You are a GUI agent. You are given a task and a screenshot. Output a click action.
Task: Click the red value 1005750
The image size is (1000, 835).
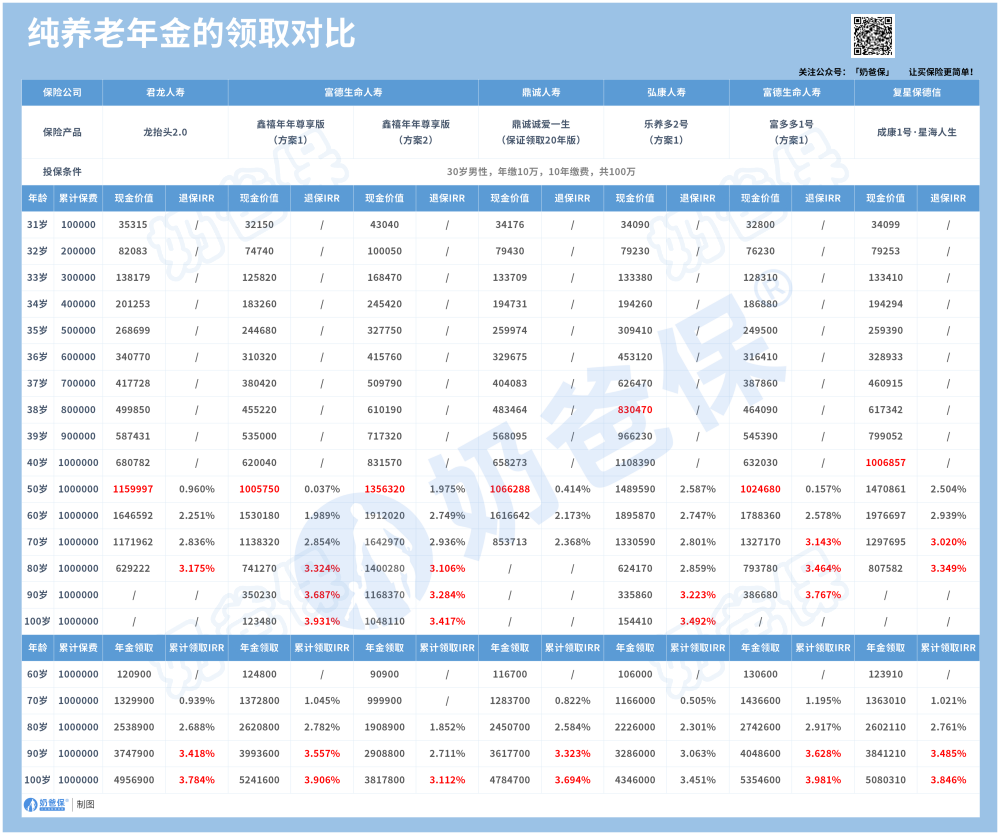(x=259, y=489)
